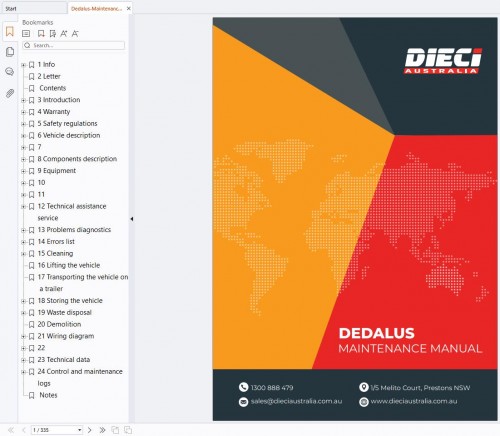Open 24 Control and maintenance logs bookmark

pos(80,377)
